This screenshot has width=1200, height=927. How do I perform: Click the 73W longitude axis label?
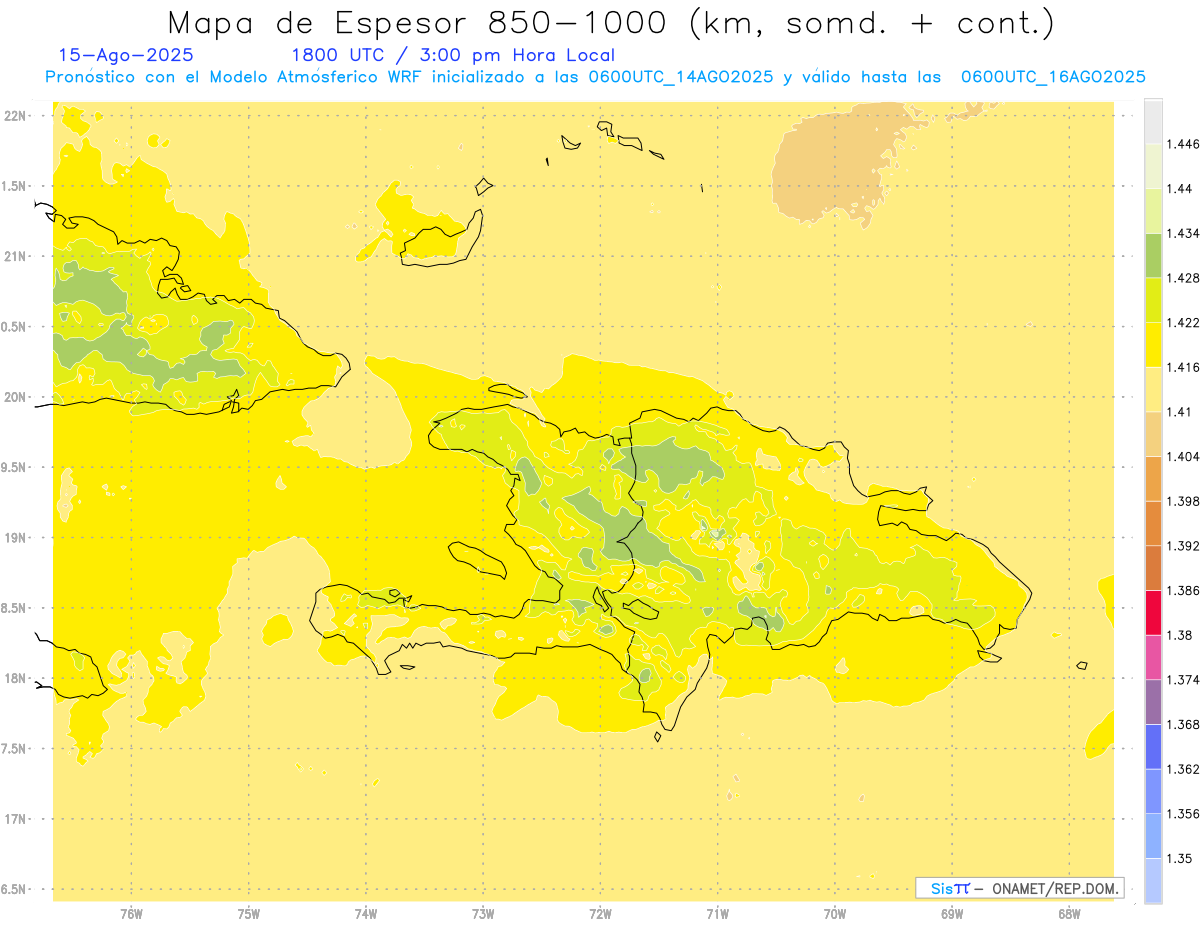point(482,913)
